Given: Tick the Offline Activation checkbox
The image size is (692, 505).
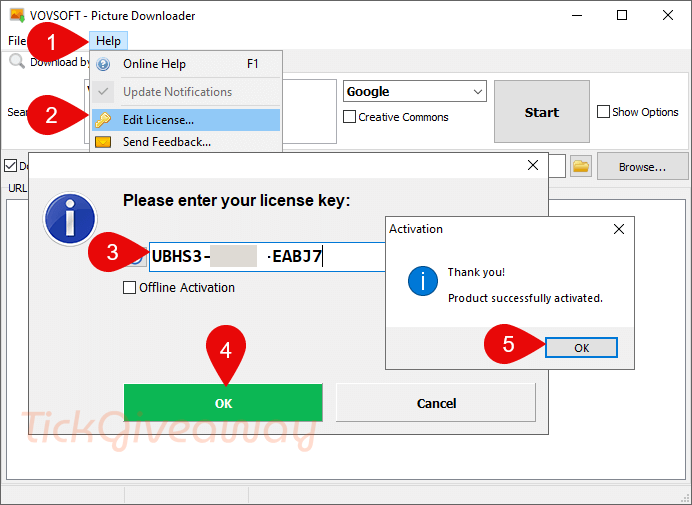Looking at the screenshot, I should click(129, 288).
